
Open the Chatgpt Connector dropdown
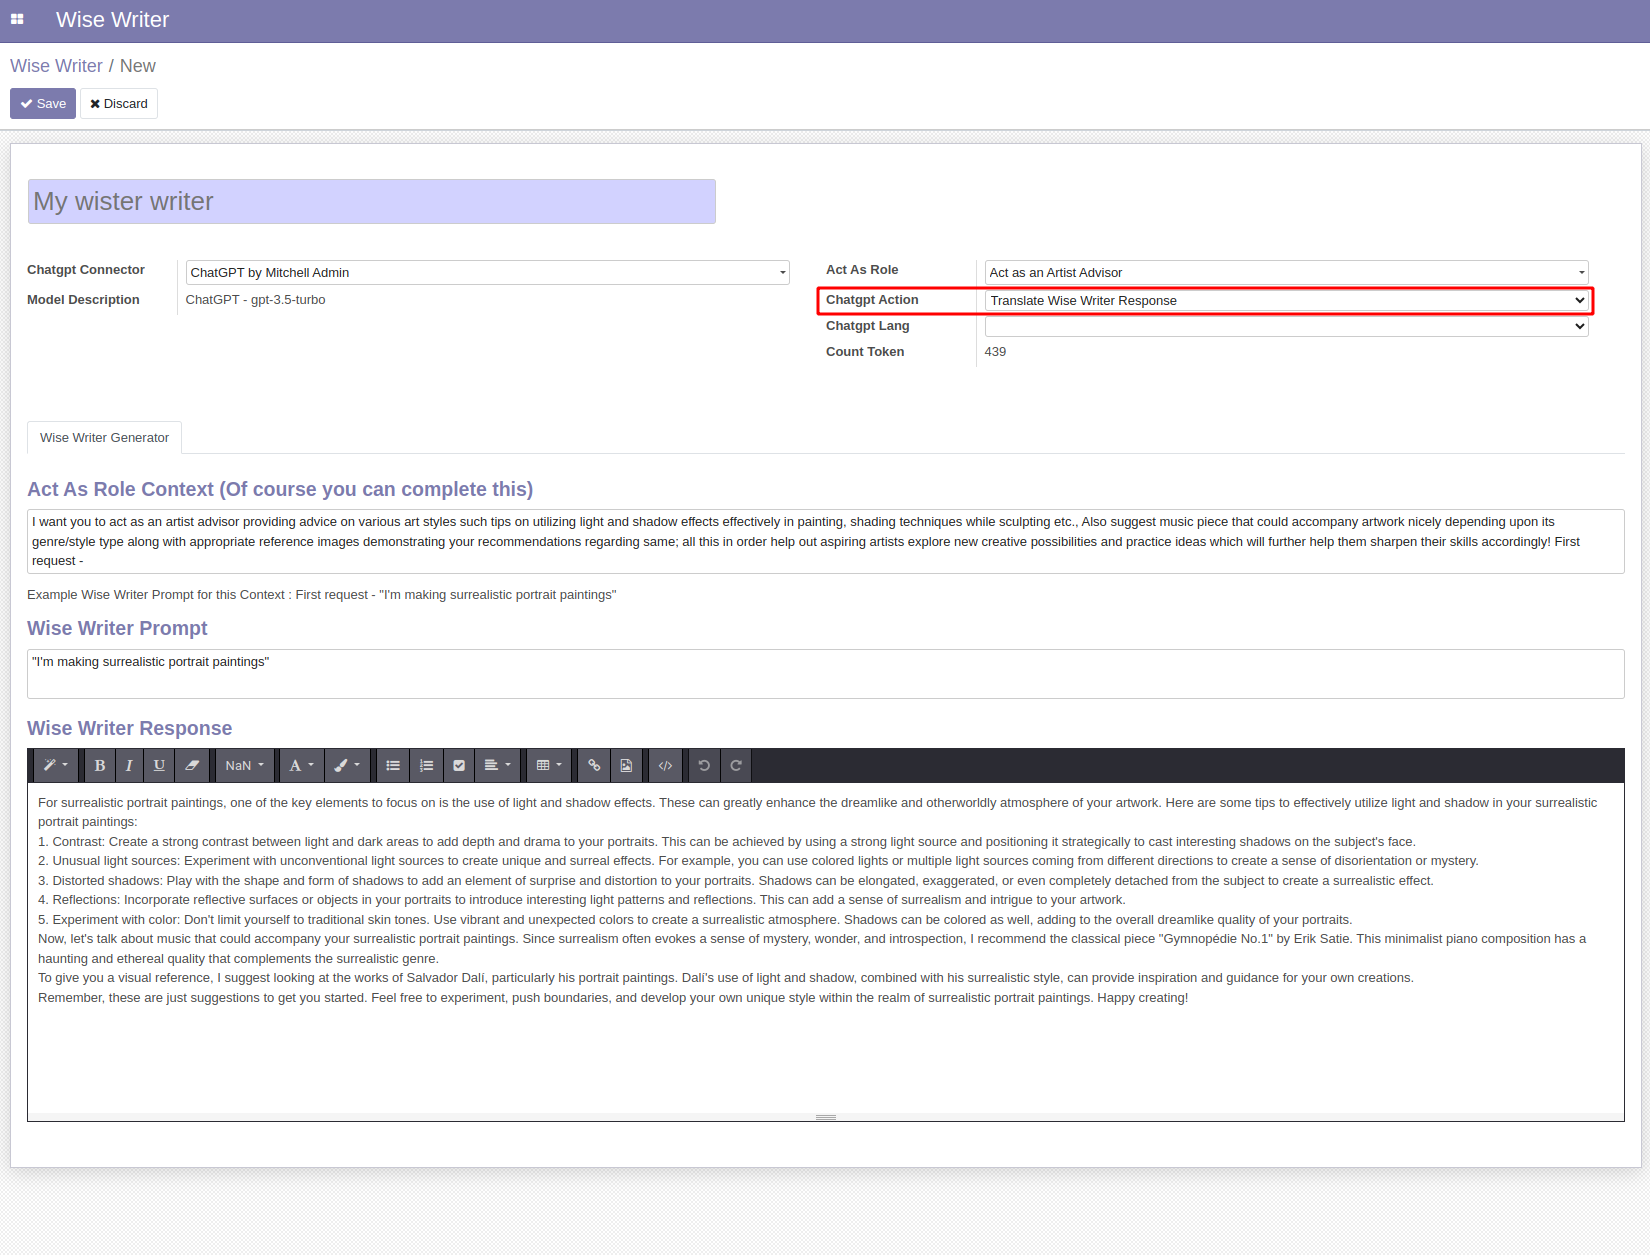click(487, 272)
